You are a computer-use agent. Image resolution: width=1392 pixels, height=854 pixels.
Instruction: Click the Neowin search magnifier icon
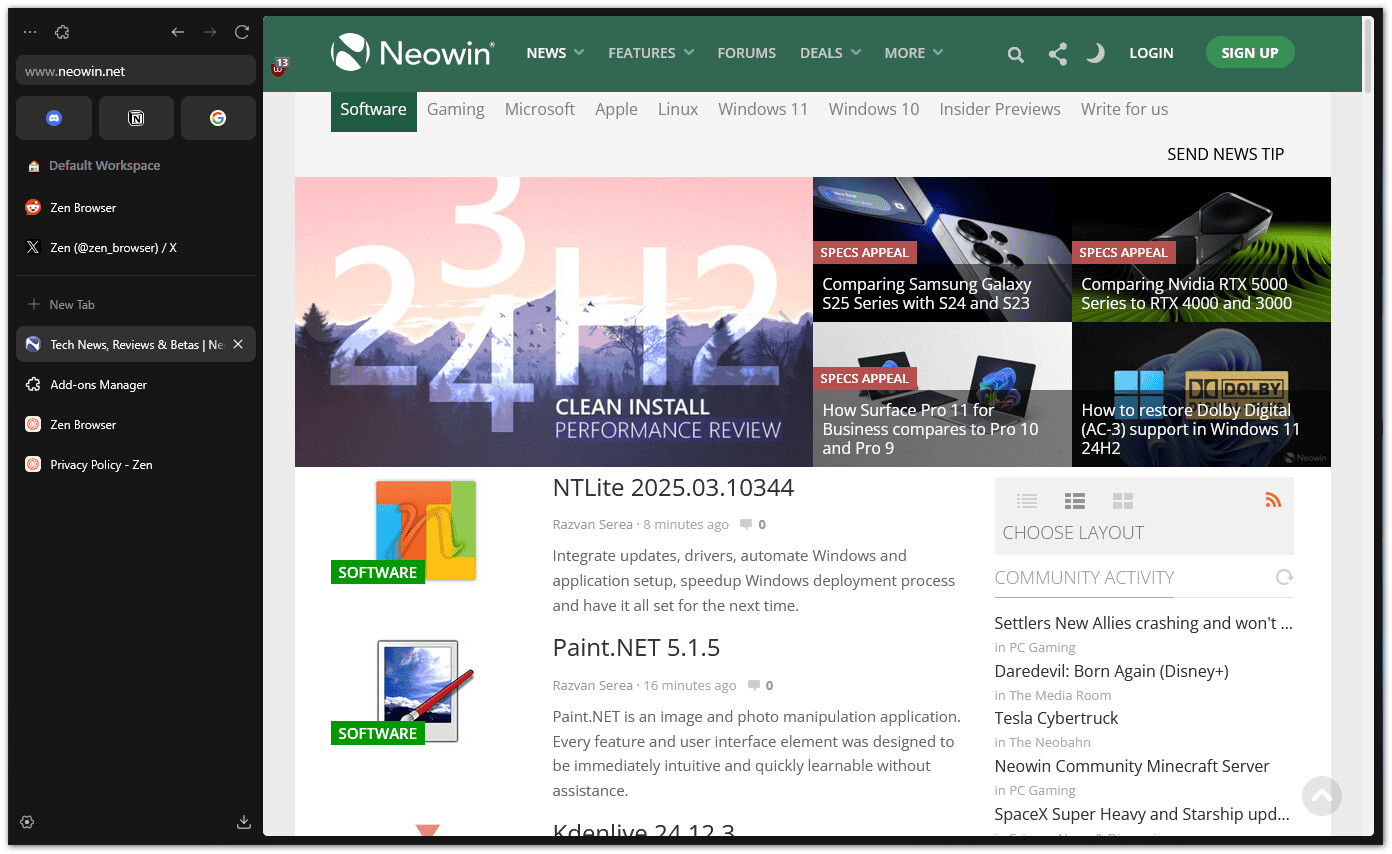(1015, 53)
